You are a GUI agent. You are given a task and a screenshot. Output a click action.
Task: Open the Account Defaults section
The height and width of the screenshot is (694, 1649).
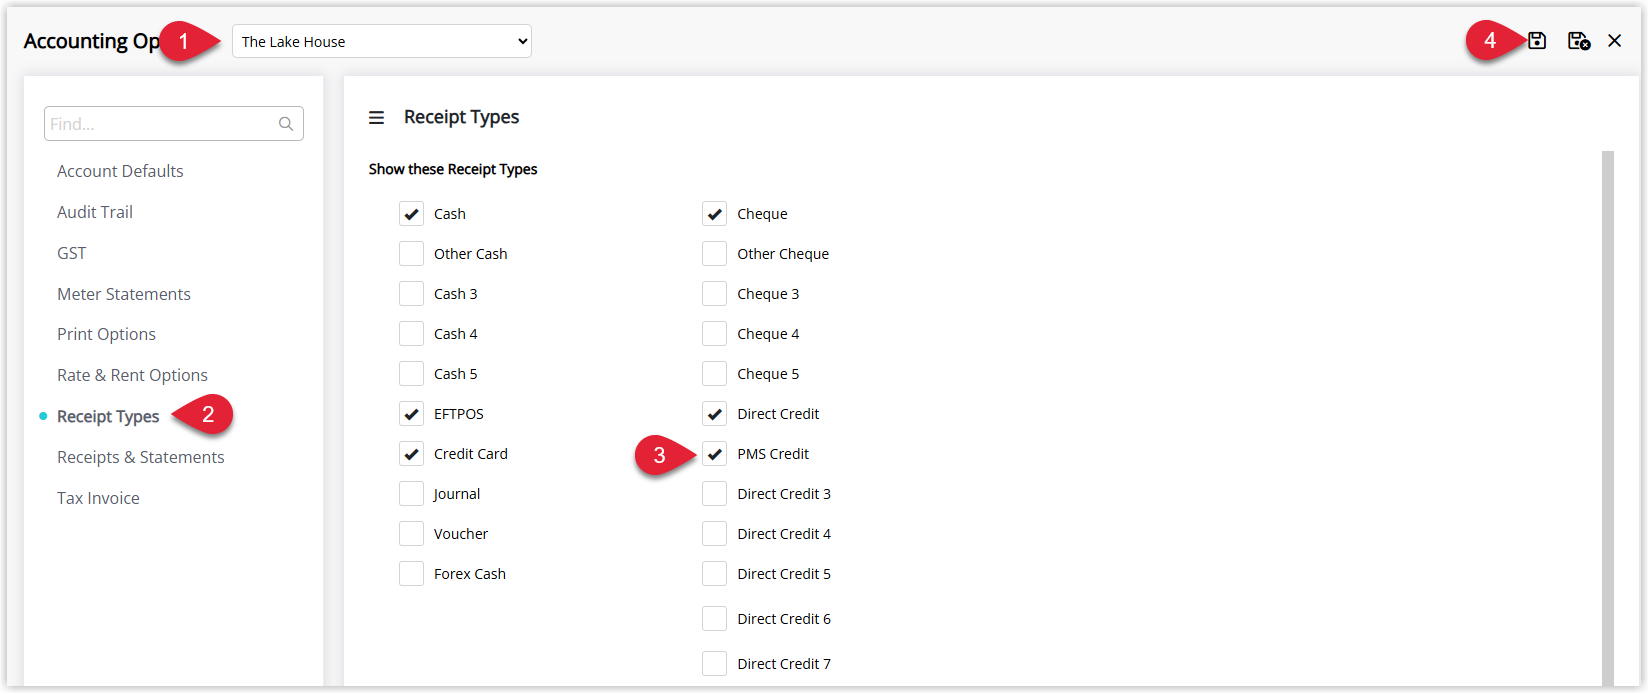[120, 171]
